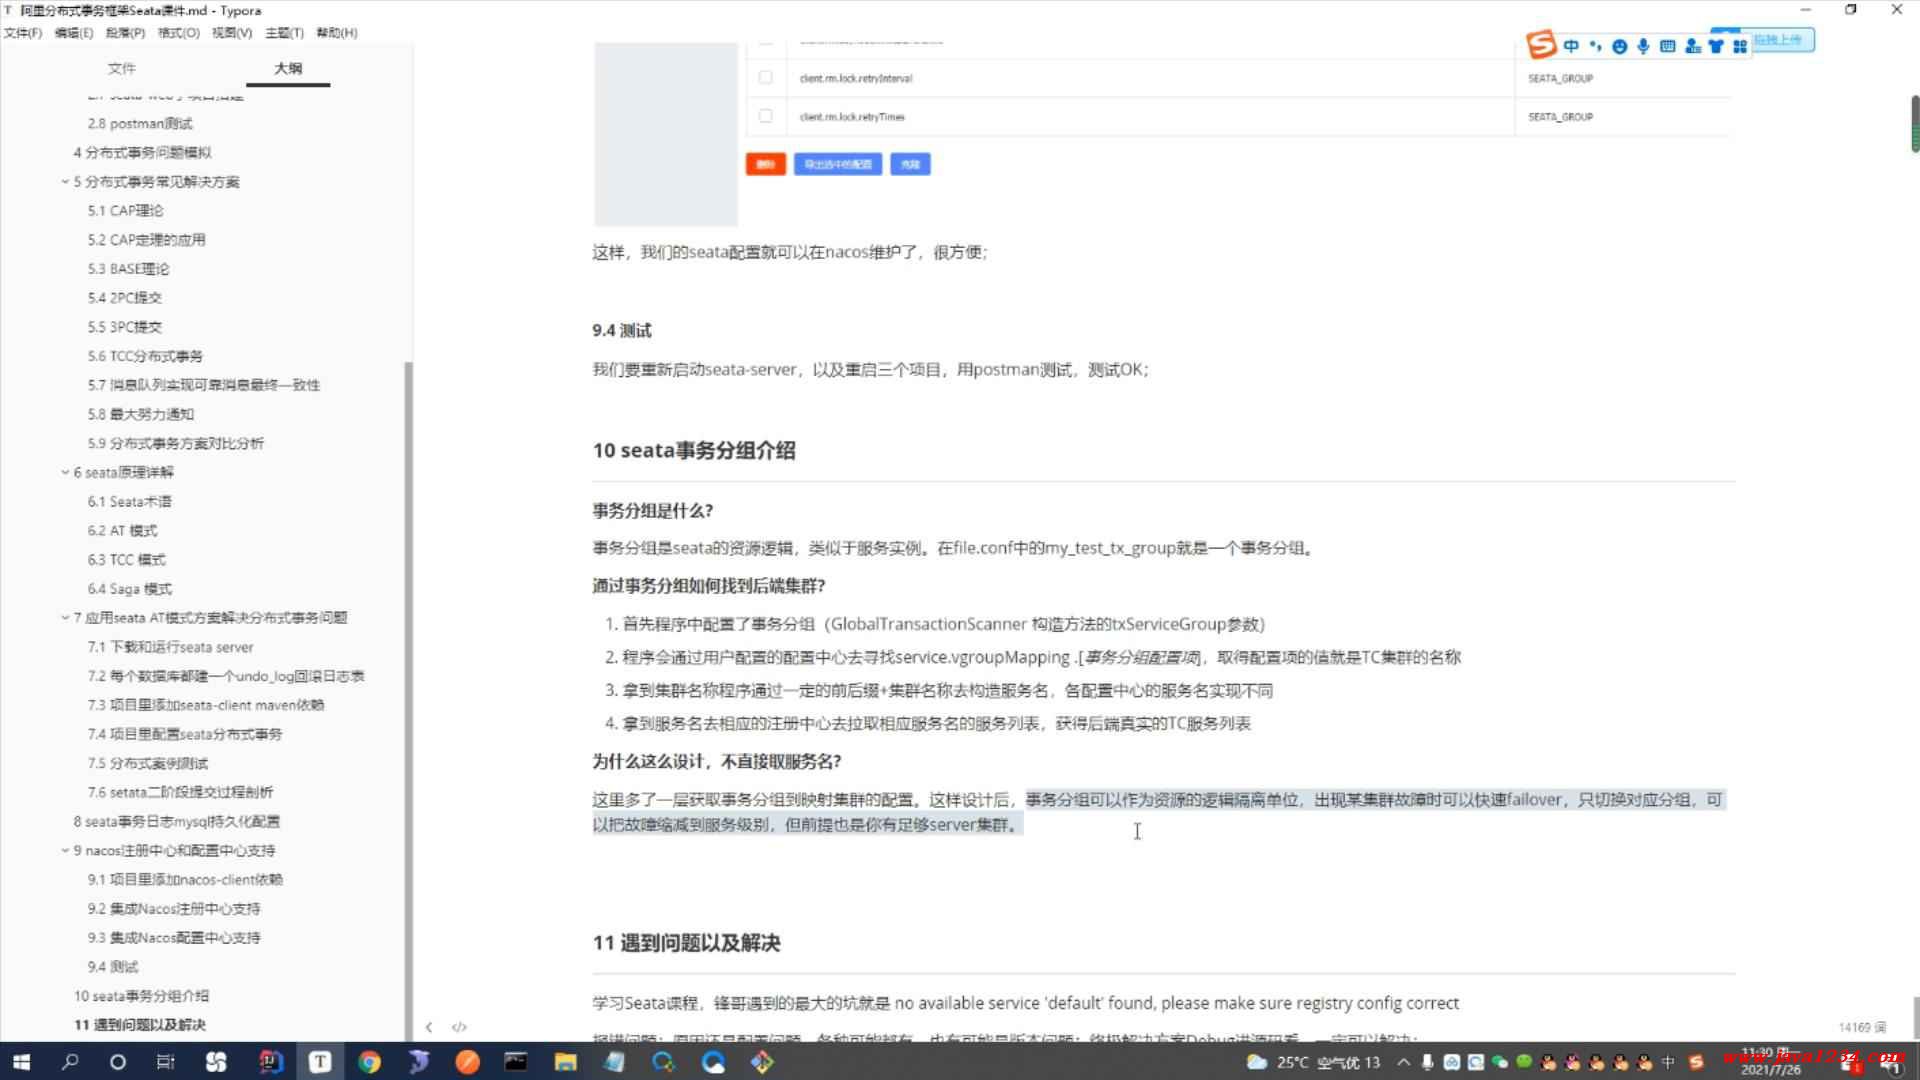Open the 帮助(H) menu
The width and height of the screenshot is (1920, 1080).
click(x=337, y=33)
